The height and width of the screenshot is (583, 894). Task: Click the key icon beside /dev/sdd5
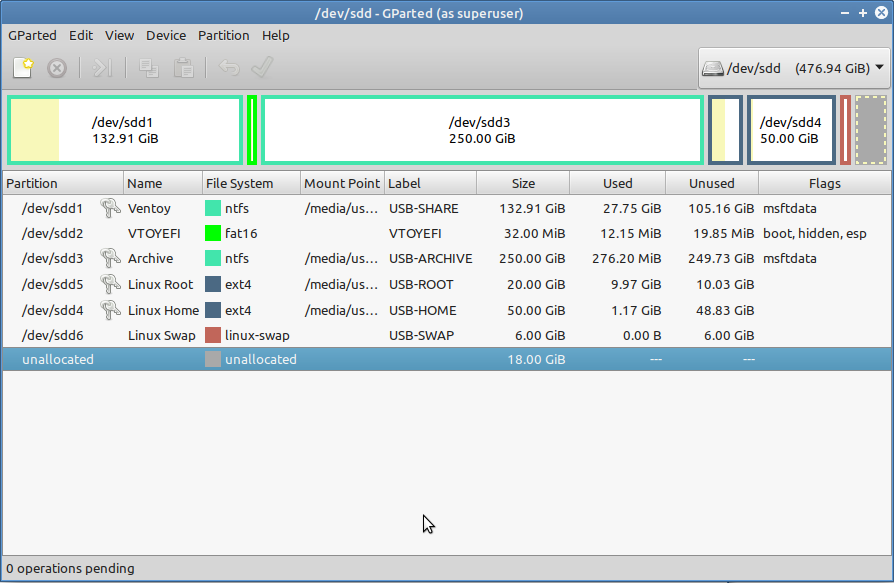pyautogui.click(x=110, y=284)
